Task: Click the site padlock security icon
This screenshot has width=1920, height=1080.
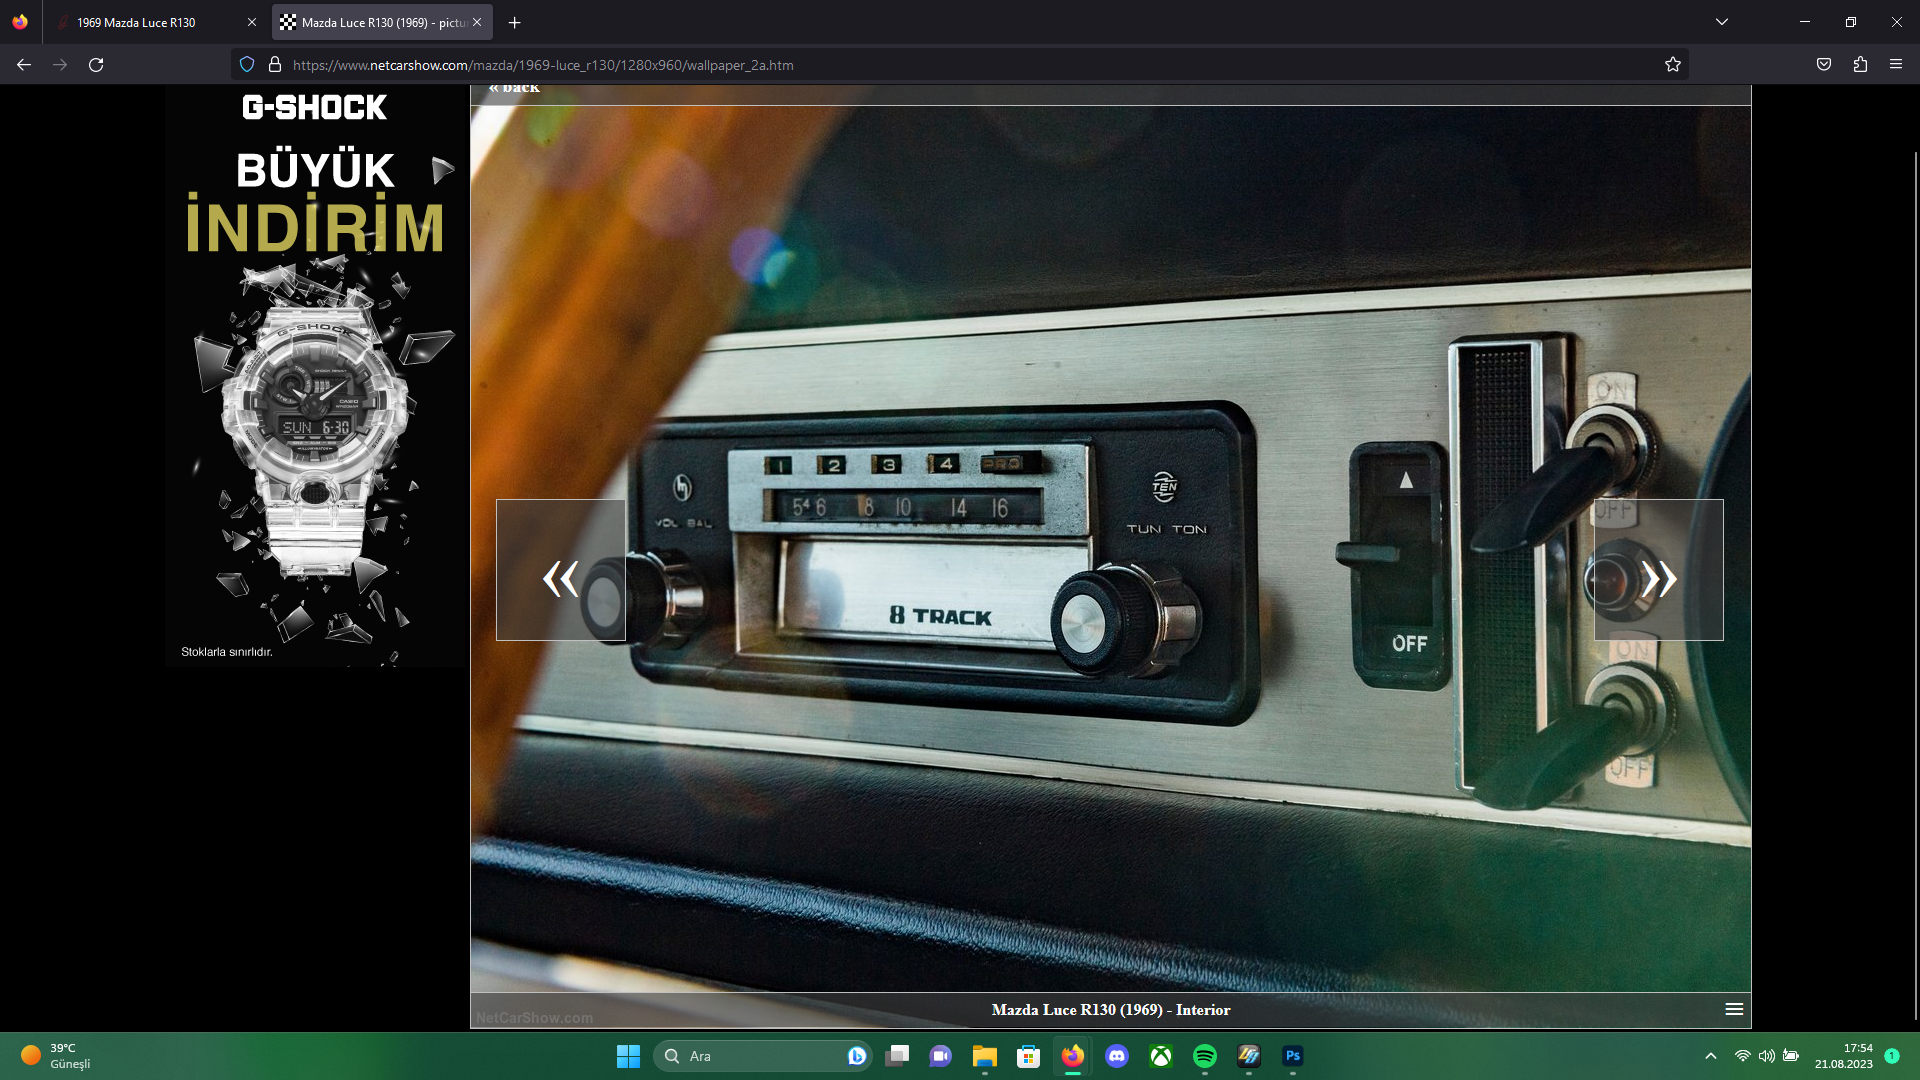Action: click(275, 65)
